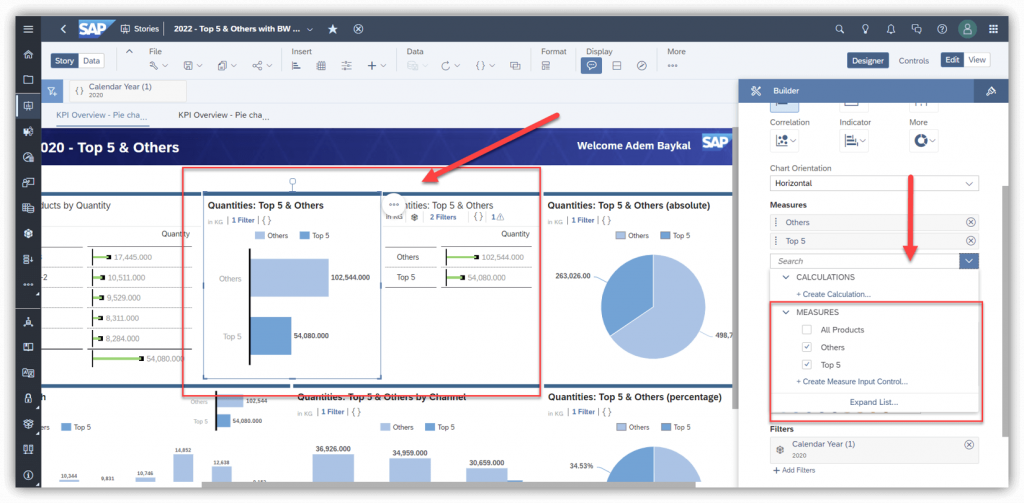This screenshot has width=1024, height=503.
Task: Open the More ellipsis toolbar menu
Action: point(673,66)
